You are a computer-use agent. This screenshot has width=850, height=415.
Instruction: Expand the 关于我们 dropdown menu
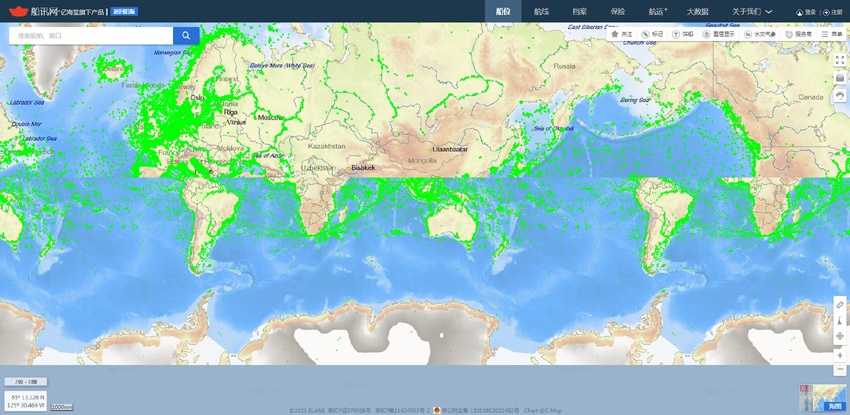752,11
